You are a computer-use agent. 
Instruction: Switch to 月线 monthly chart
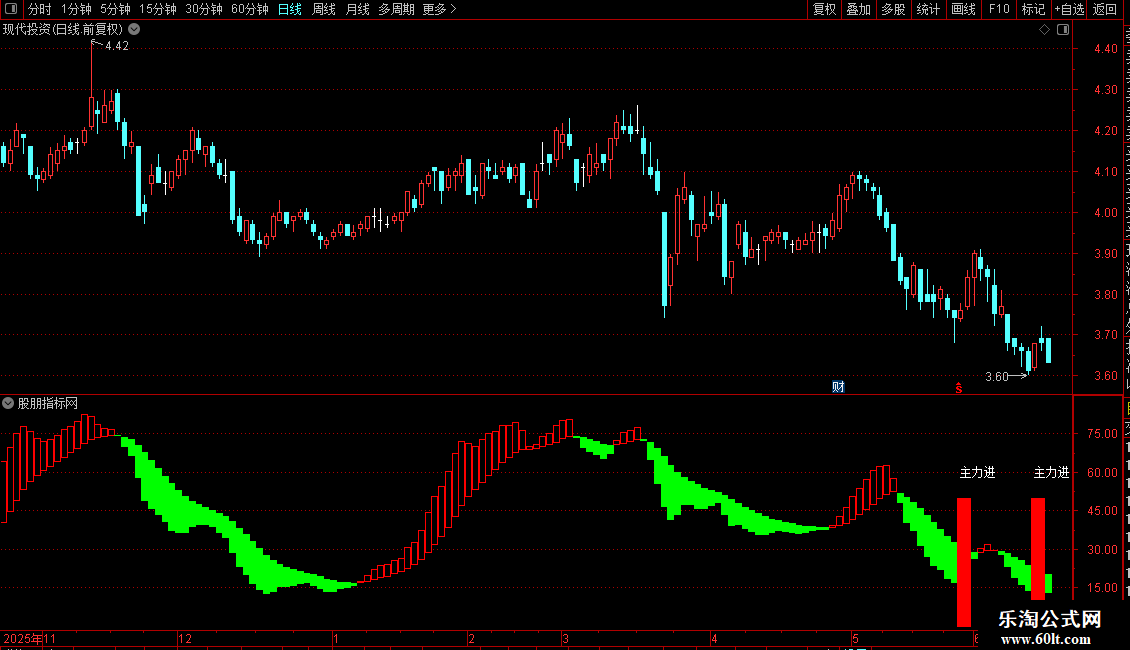click(357, 9)
